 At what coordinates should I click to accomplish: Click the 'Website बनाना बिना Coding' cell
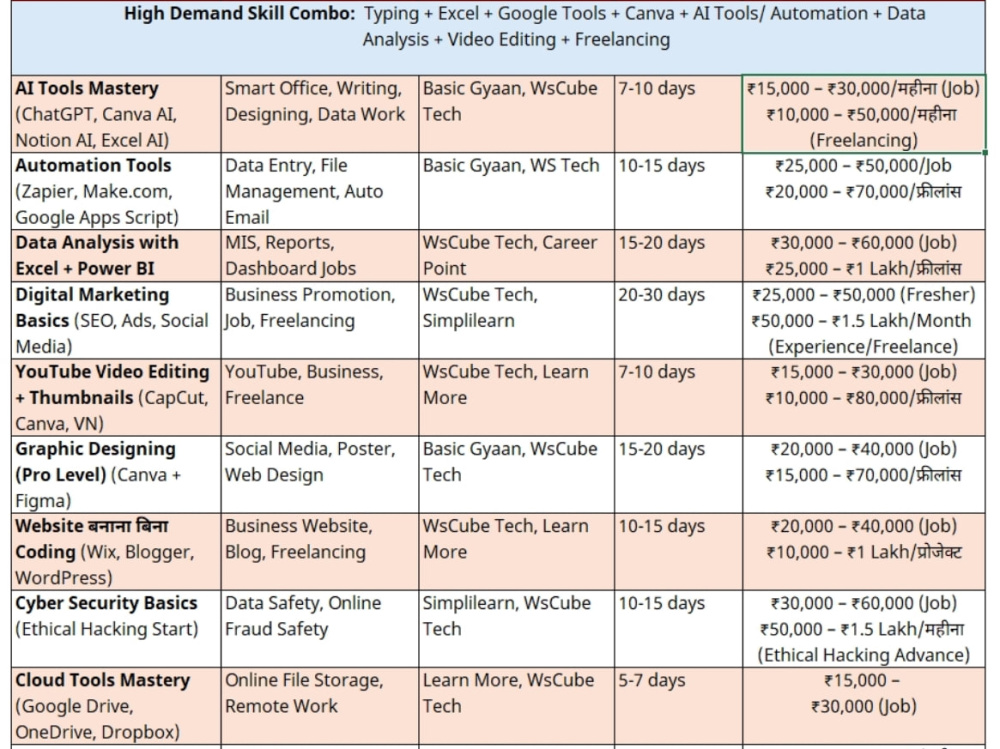pos(116,551)
